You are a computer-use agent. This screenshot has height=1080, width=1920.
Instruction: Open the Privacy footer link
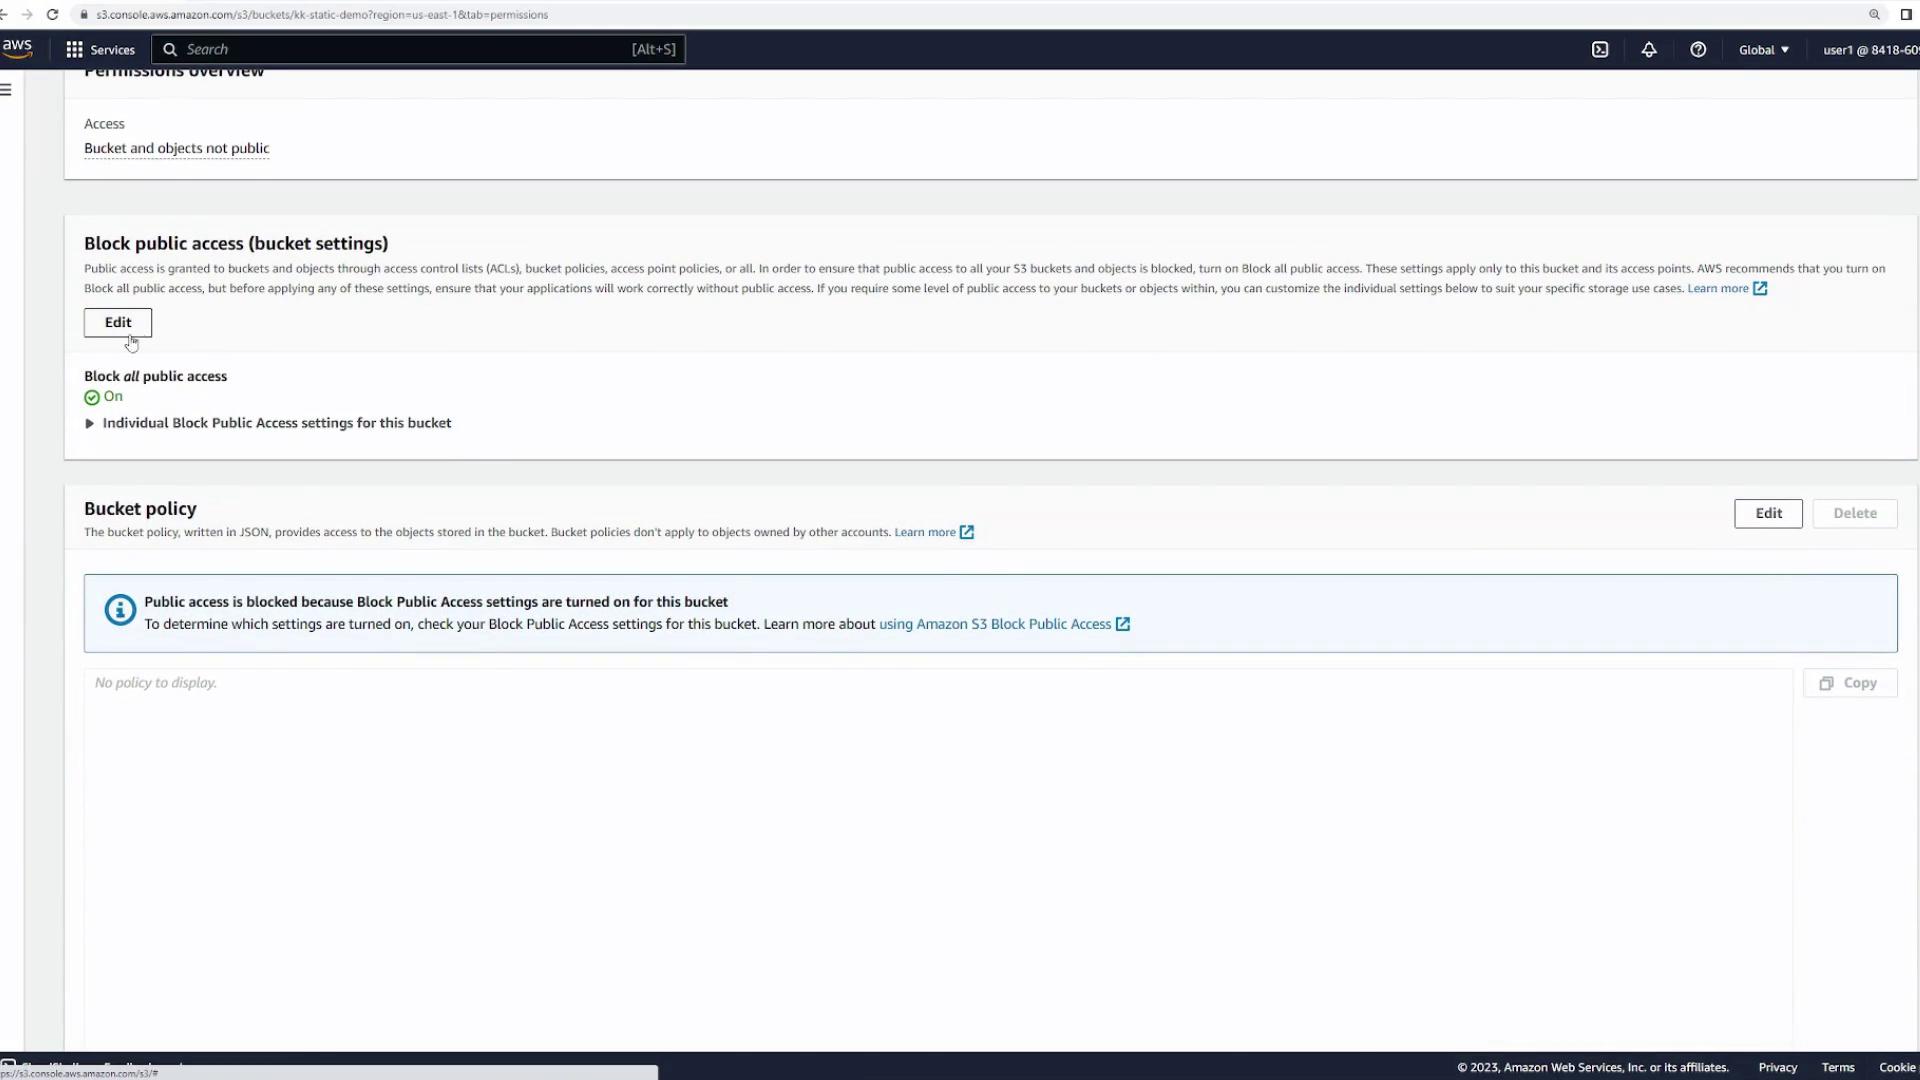pos(1777,1067)
